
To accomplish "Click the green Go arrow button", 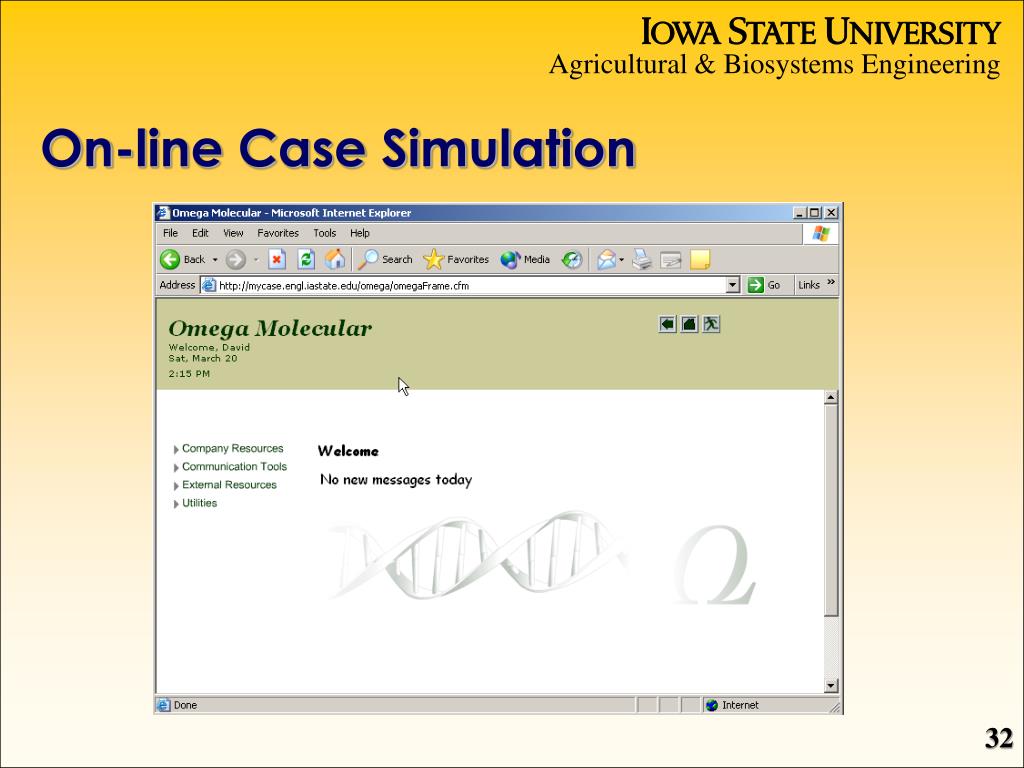I will point(756,285).
